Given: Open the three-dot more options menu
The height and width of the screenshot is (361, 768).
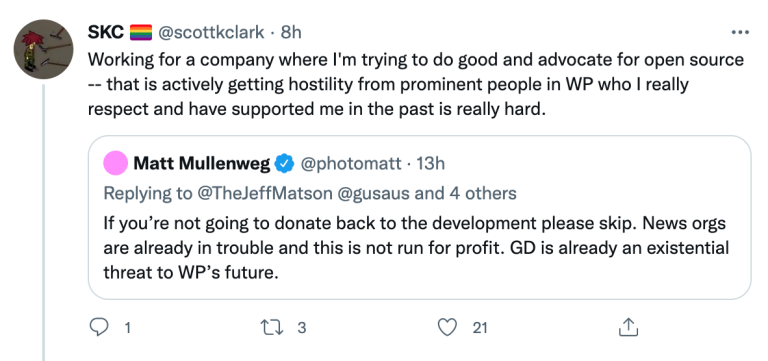Looking at the screenshot, I should (x=740, y=33).
